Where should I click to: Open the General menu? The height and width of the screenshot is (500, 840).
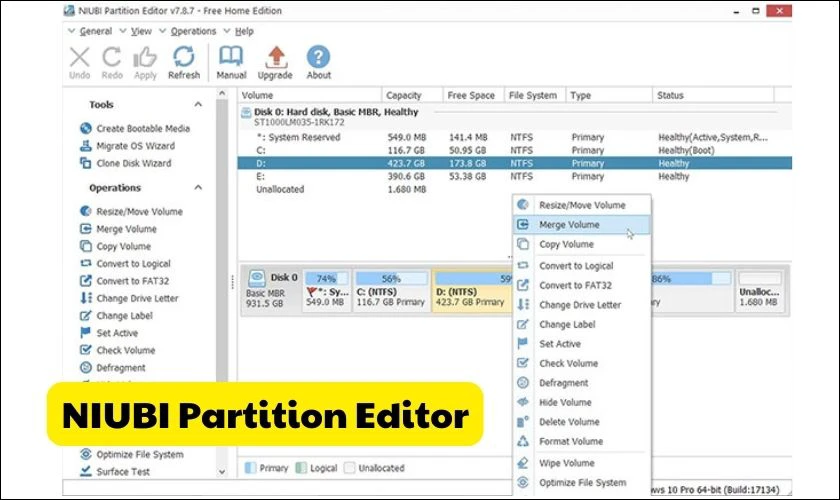coord(95,31)
